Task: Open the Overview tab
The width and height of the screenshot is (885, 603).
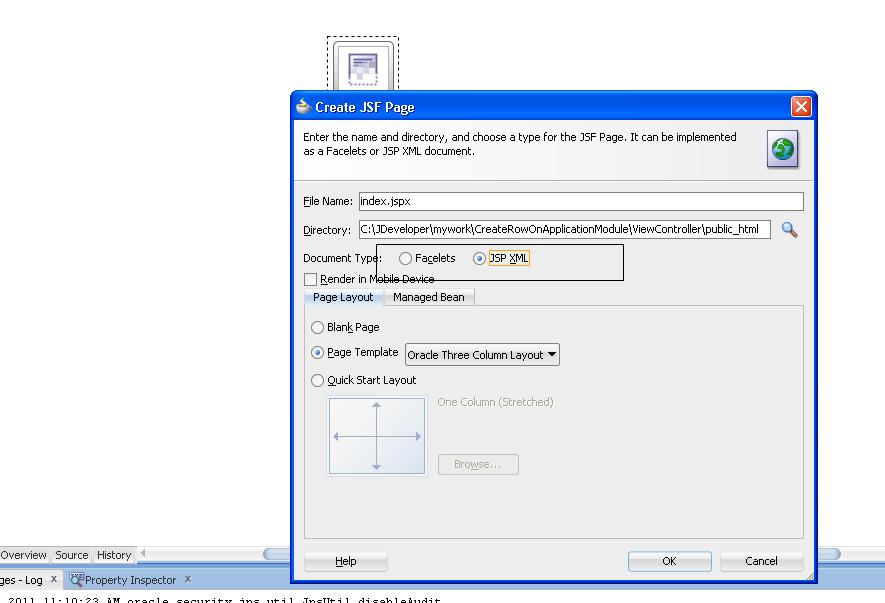Action: (x=24, y=555)
